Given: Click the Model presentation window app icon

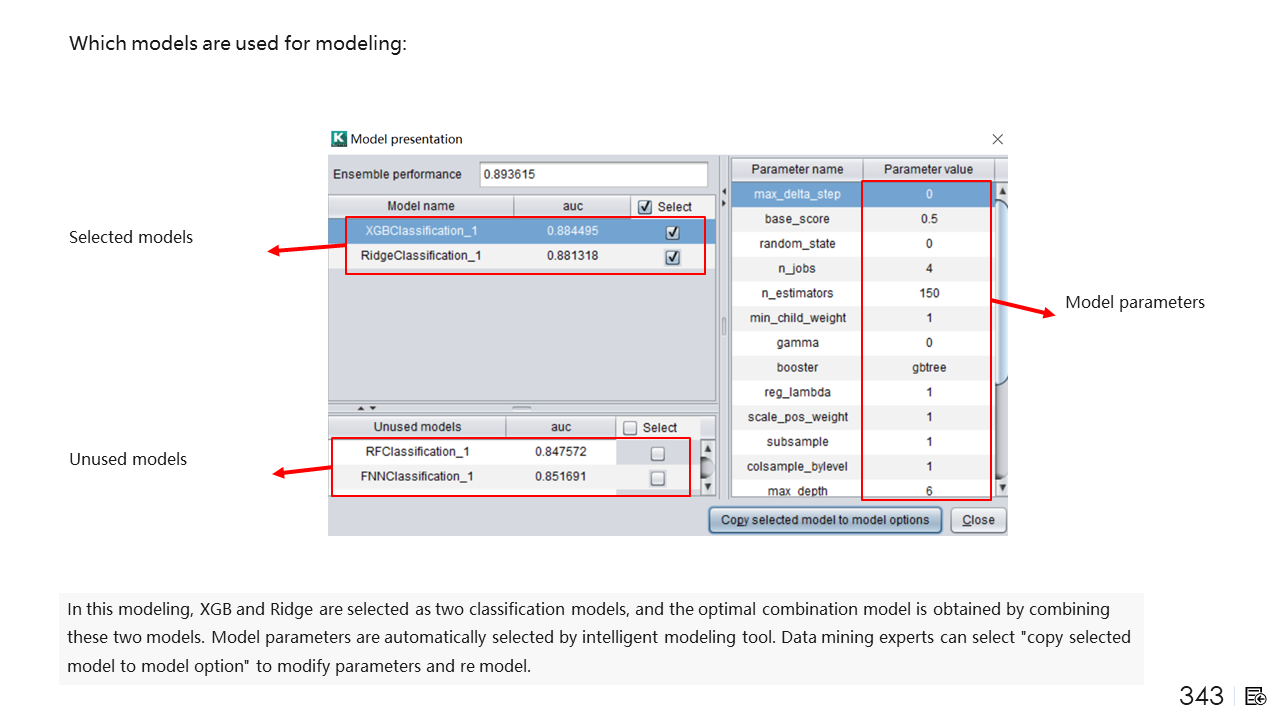Looking at the screenshot, I should [339, 139].
